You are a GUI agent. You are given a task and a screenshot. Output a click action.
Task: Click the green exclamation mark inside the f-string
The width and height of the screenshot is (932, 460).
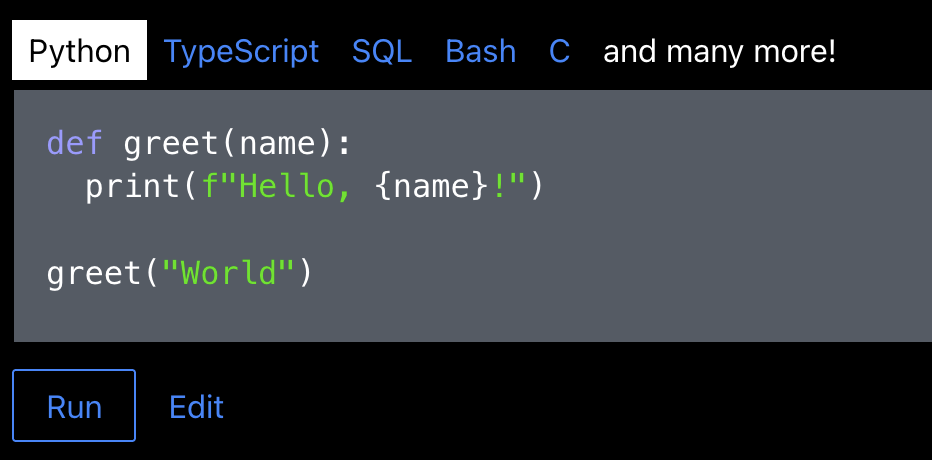click(499, 187)
